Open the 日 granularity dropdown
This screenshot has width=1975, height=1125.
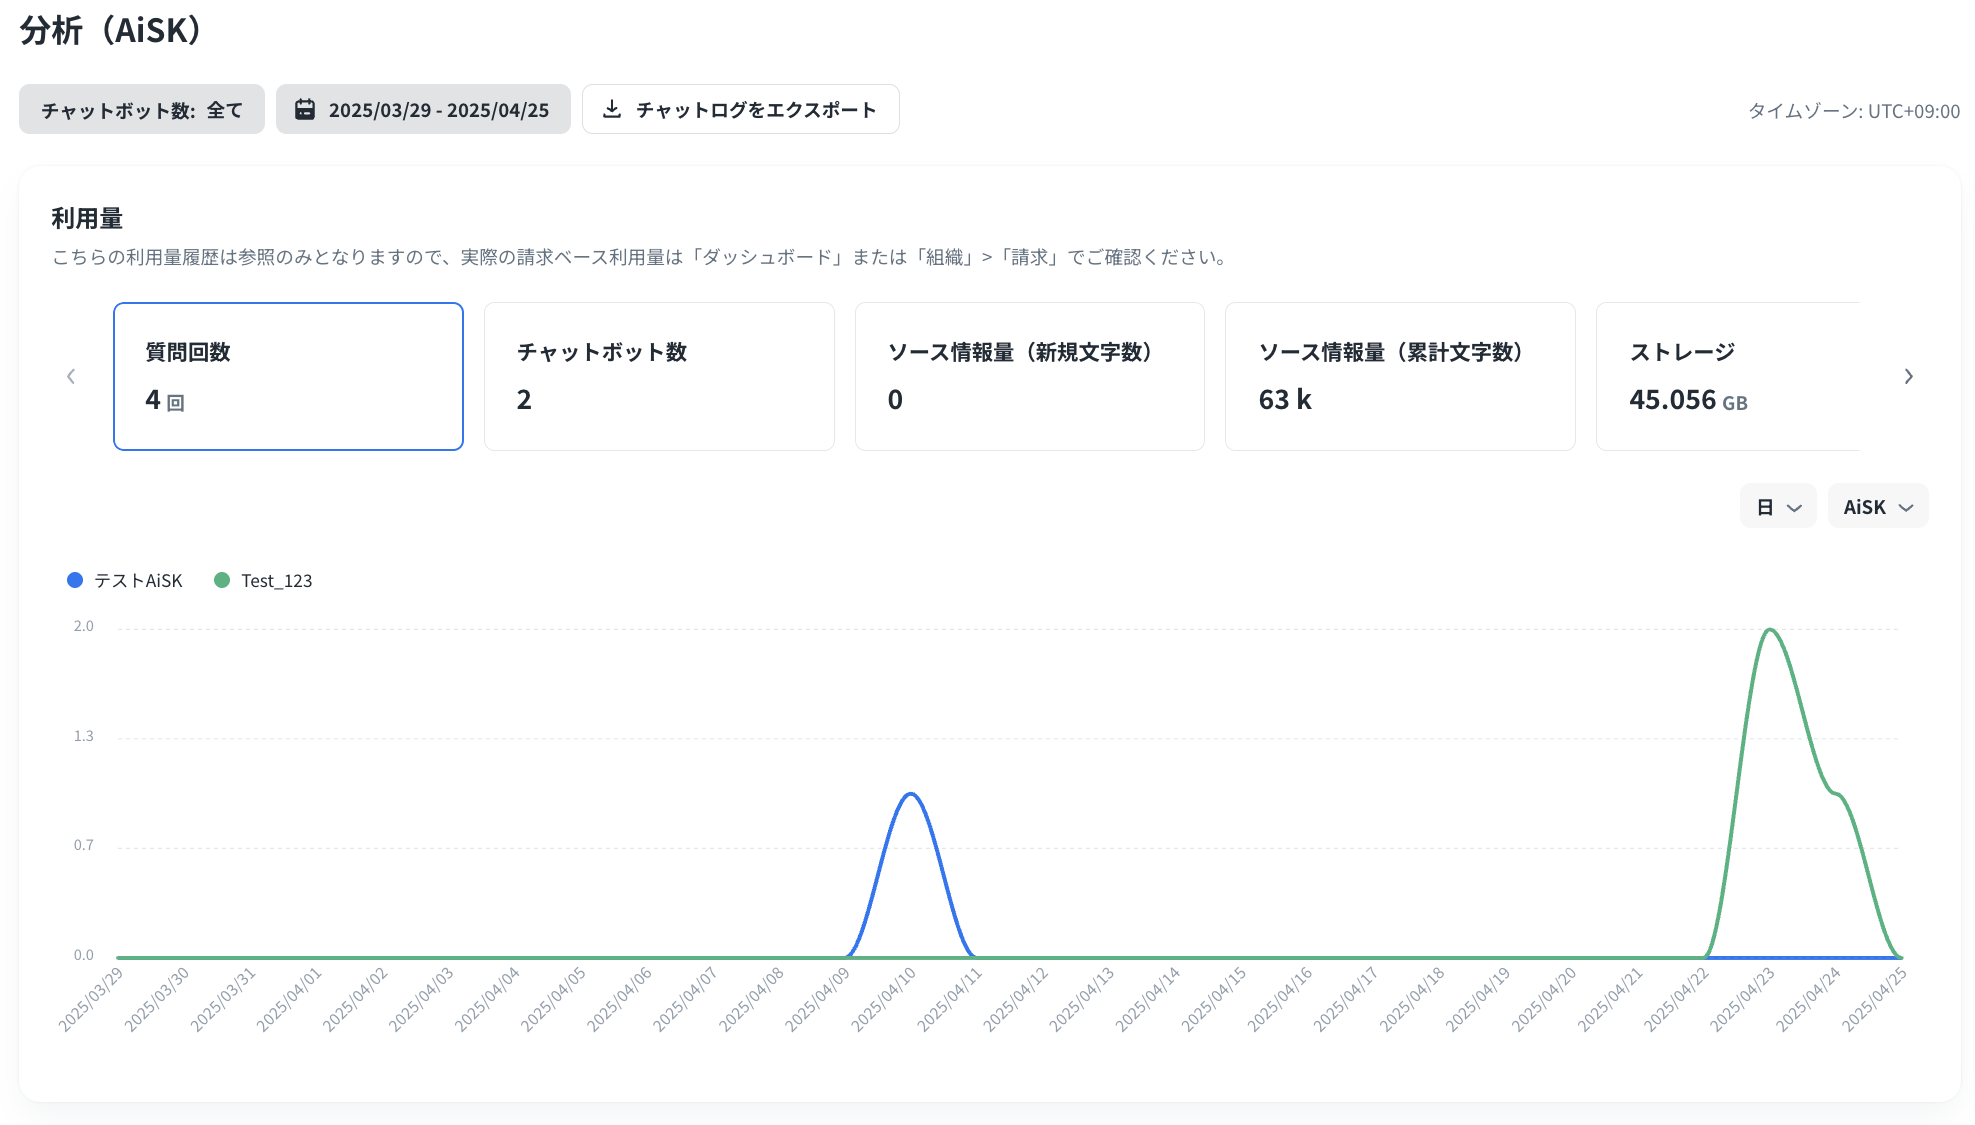(x=1777, y=507)
